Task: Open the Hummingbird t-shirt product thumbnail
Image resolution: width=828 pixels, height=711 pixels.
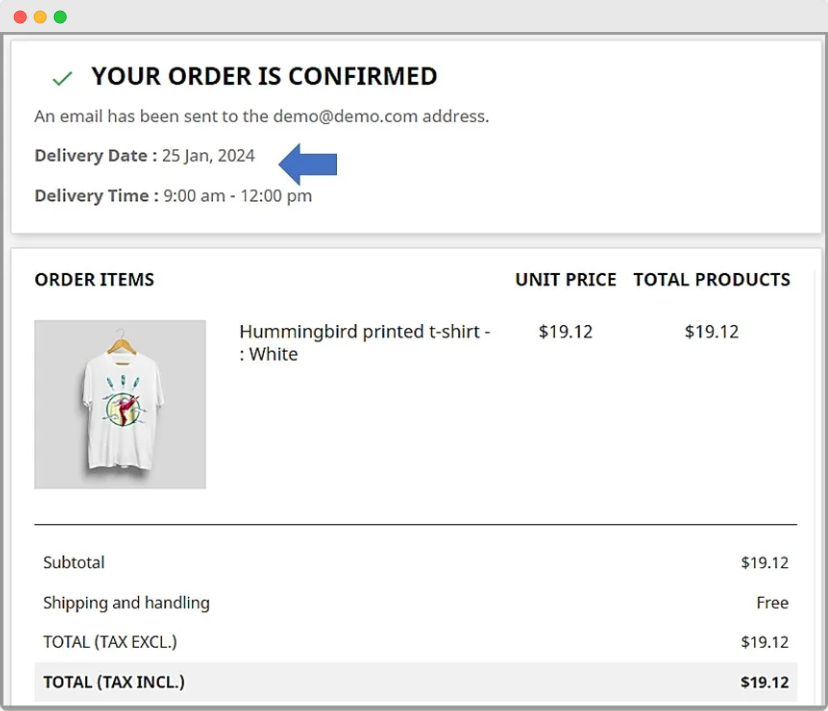Action: point(120,404)
